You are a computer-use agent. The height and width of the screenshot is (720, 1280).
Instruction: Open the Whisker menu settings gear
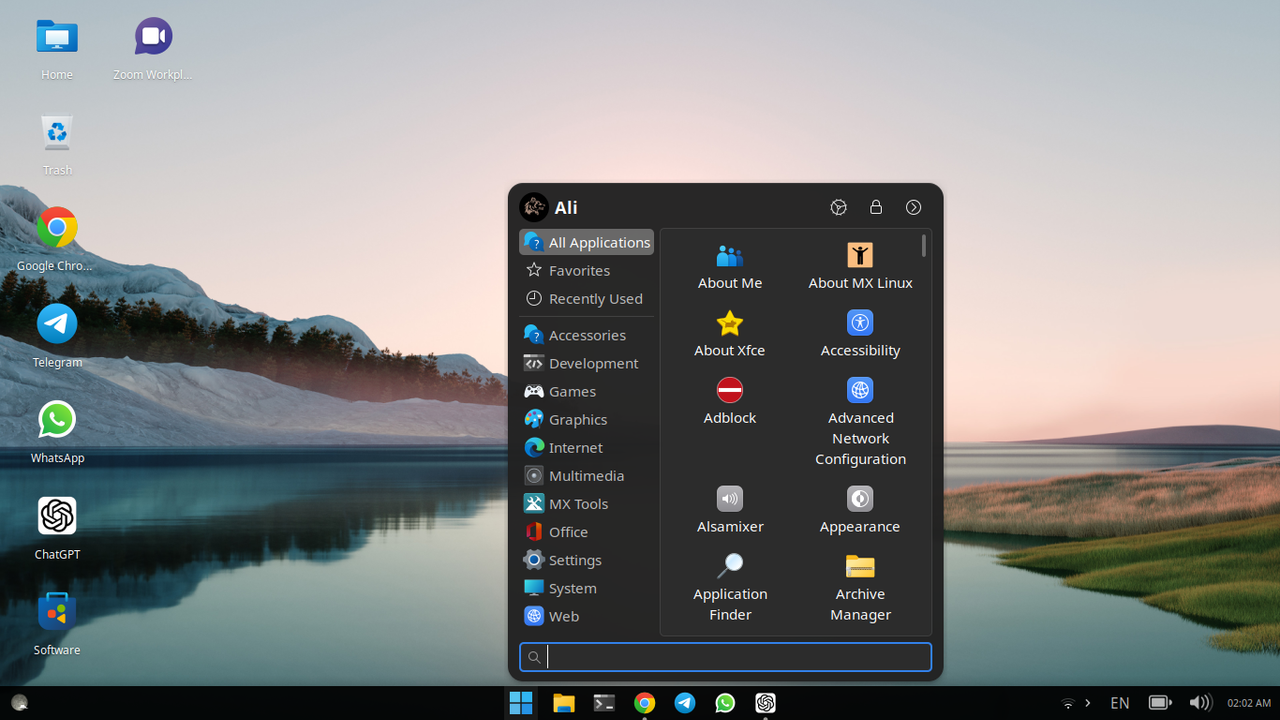tap(838, 207)
